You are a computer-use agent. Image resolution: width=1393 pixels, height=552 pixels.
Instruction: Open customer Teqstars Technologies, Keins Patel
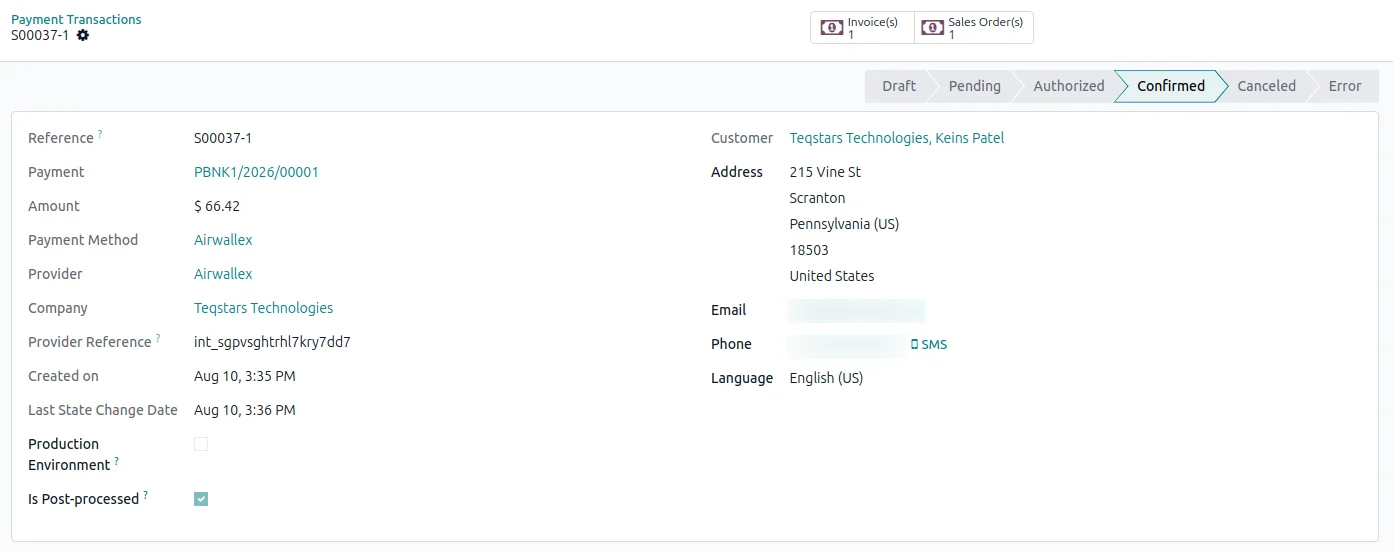pyautogui.click(x=897, y=138)
